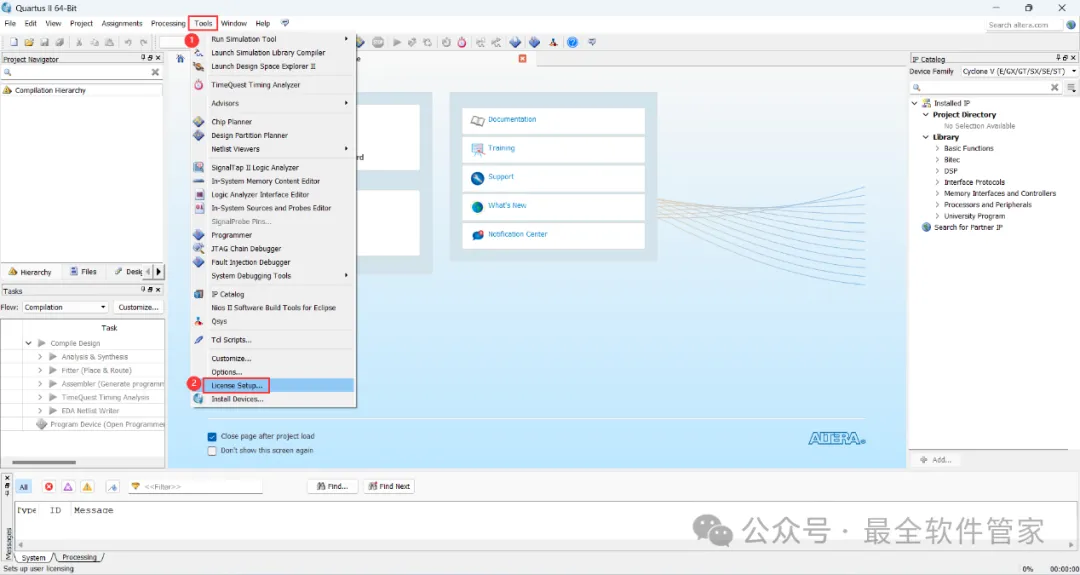Image resolution: width=1080 pixels, height=575 pixels.
Task: Click the pink TimeQuest clock toolbar icon
Action: pyautogui.click(x=462, y=42)
